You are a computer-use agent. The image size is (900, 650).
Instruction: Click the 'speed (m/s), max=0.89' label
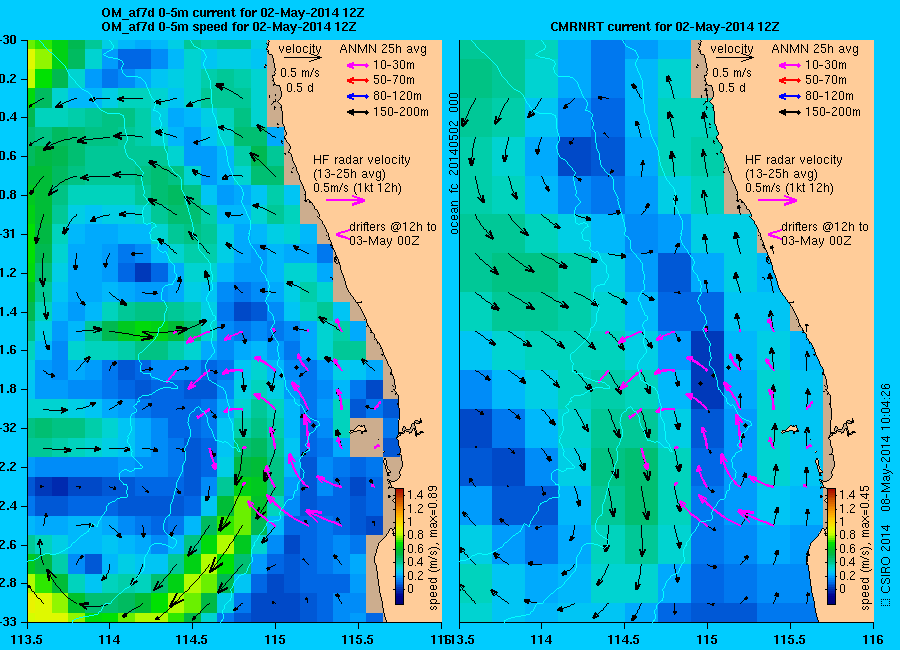433,548
